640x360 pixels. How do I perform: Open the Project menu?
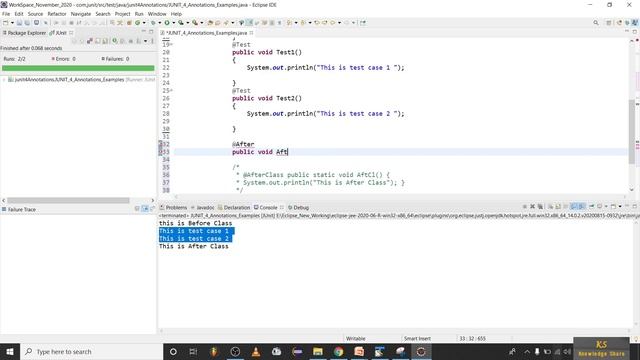(122, 14)
